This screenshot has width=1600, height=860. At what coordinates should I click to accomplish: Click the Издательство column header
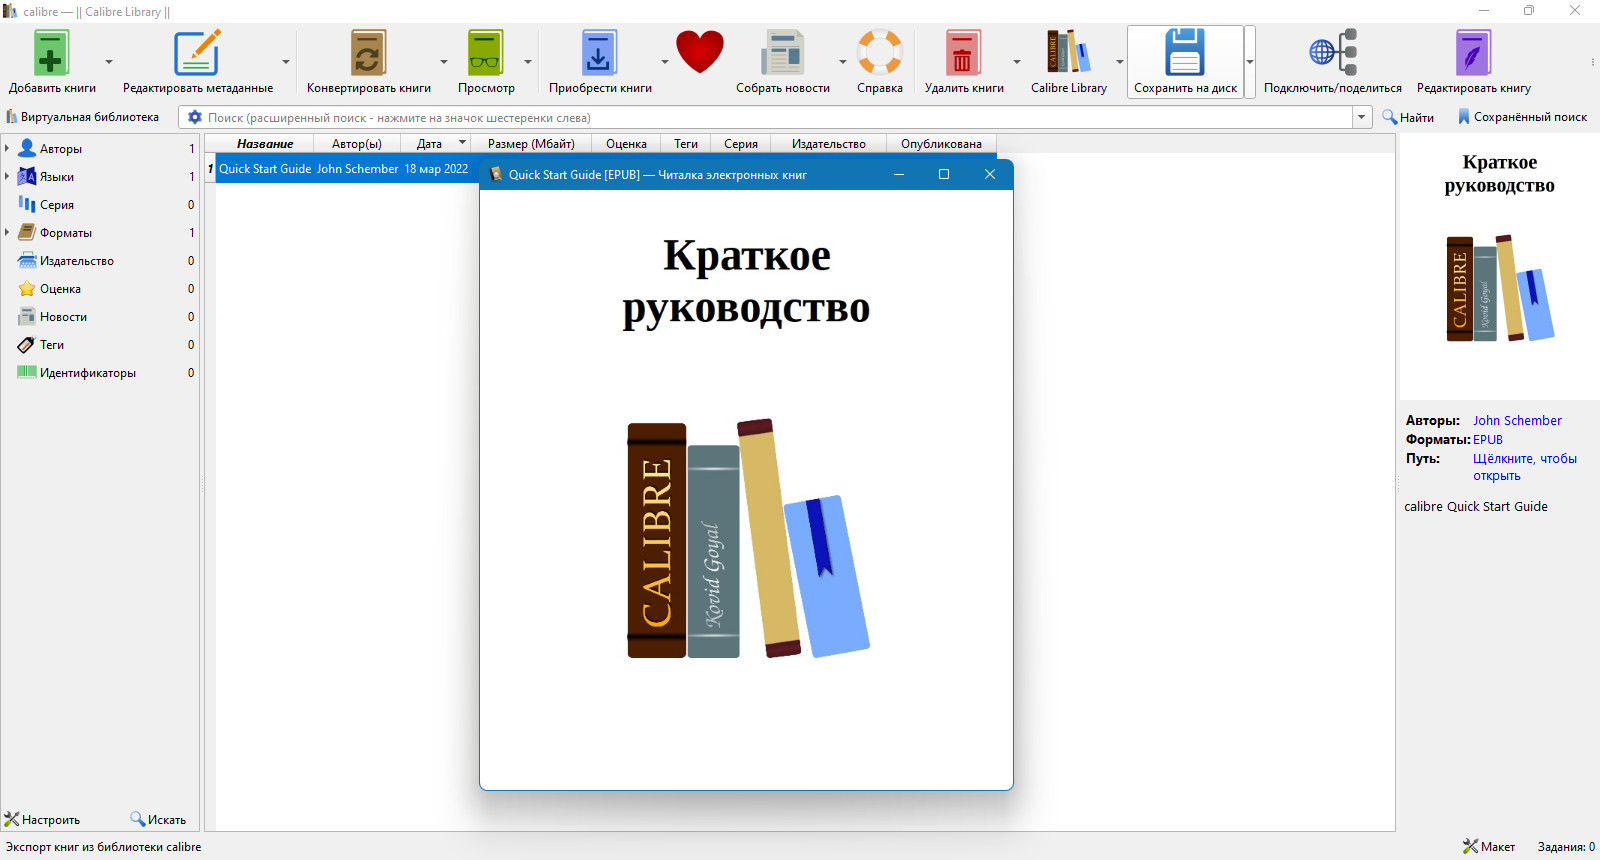pyautogui.click(x=829, y=144)
